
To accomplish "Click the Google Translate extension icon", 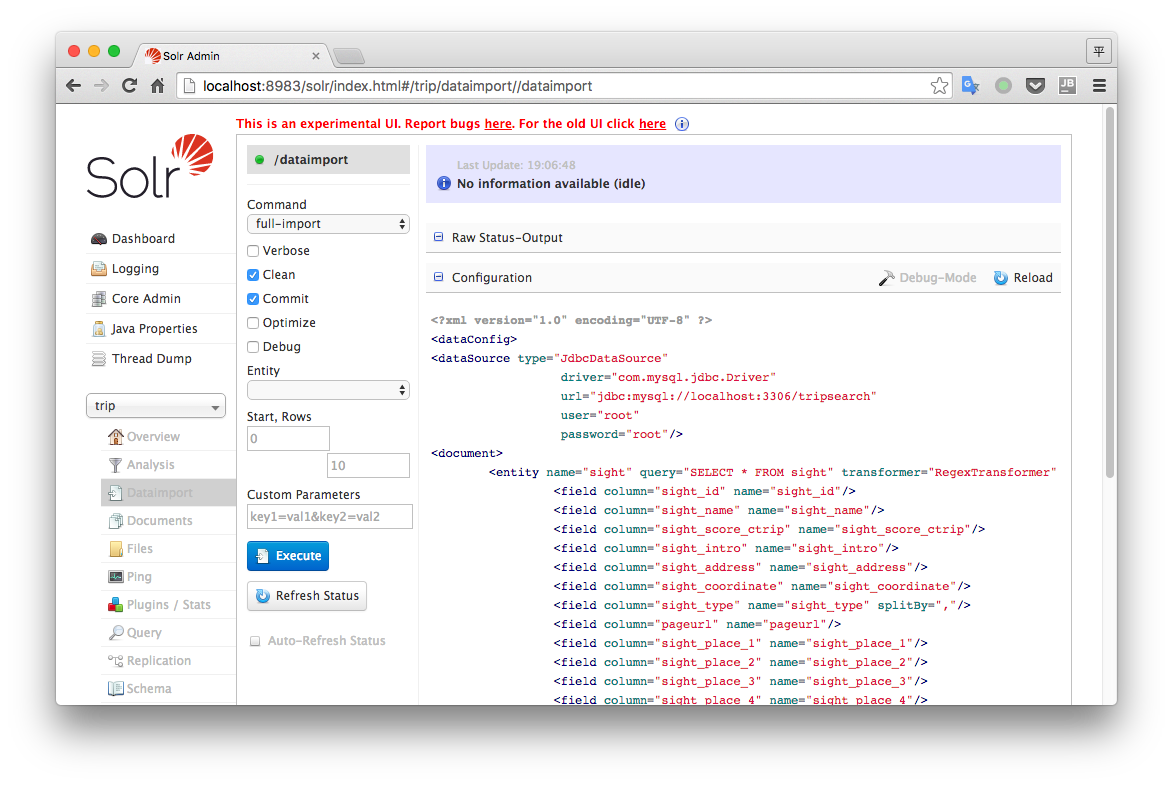I will pyautogui.click(x=970, y=86).
